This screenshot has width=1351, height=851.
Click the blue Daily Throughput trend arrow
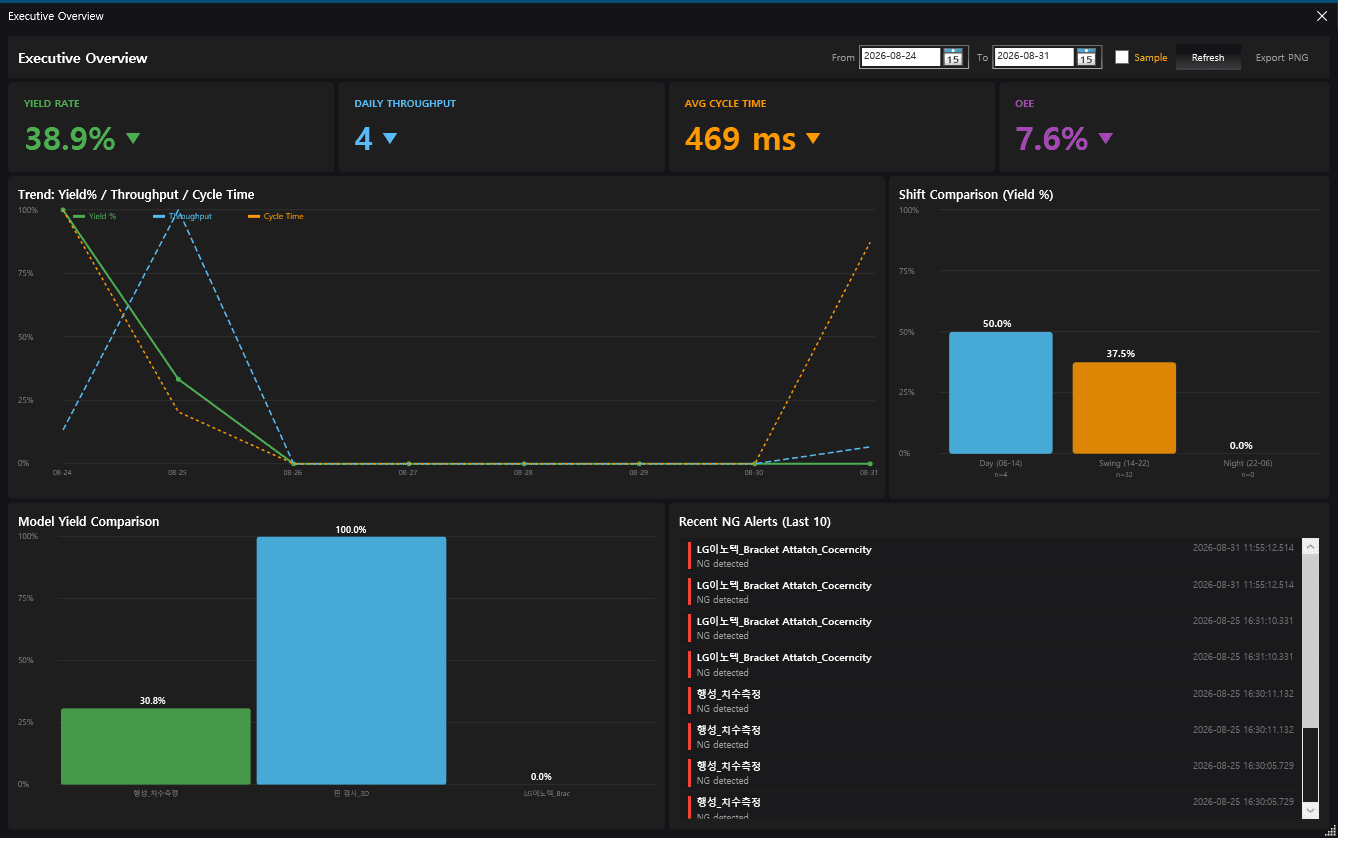390,138
